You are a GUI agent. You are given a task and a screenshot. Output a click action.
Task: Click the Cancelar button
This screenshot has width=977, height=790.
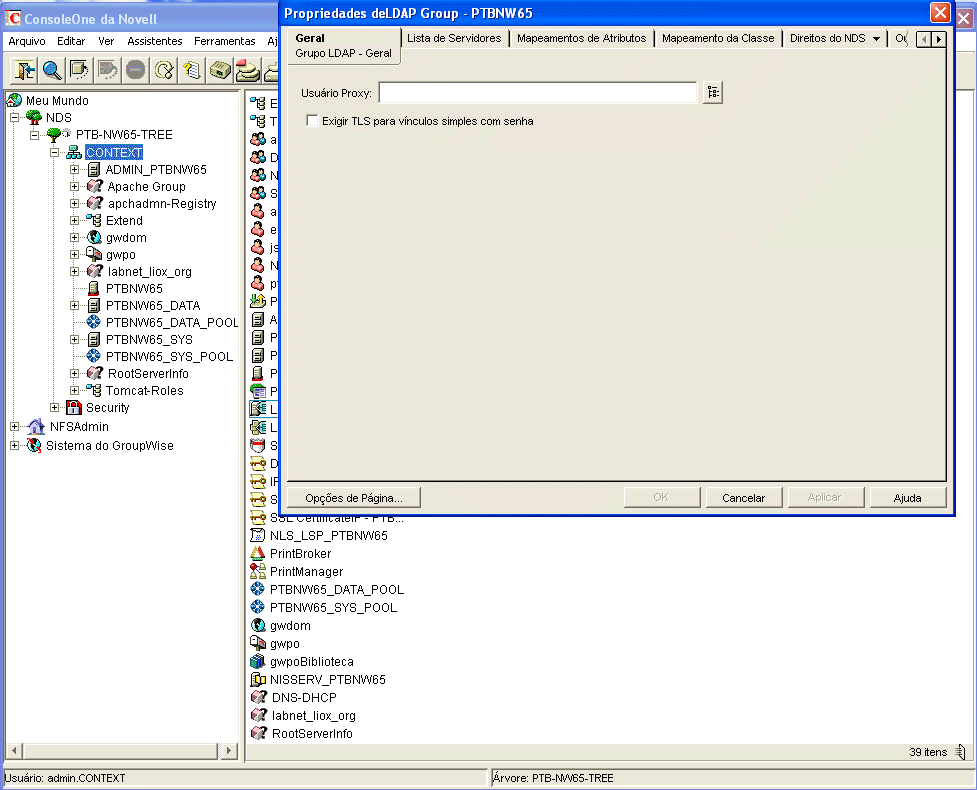(743, 498)
